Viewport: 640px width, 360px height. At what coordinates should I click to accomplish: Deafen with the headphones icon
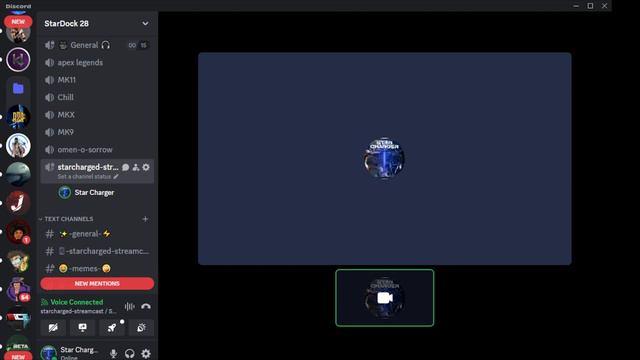[x=129, y=353]
